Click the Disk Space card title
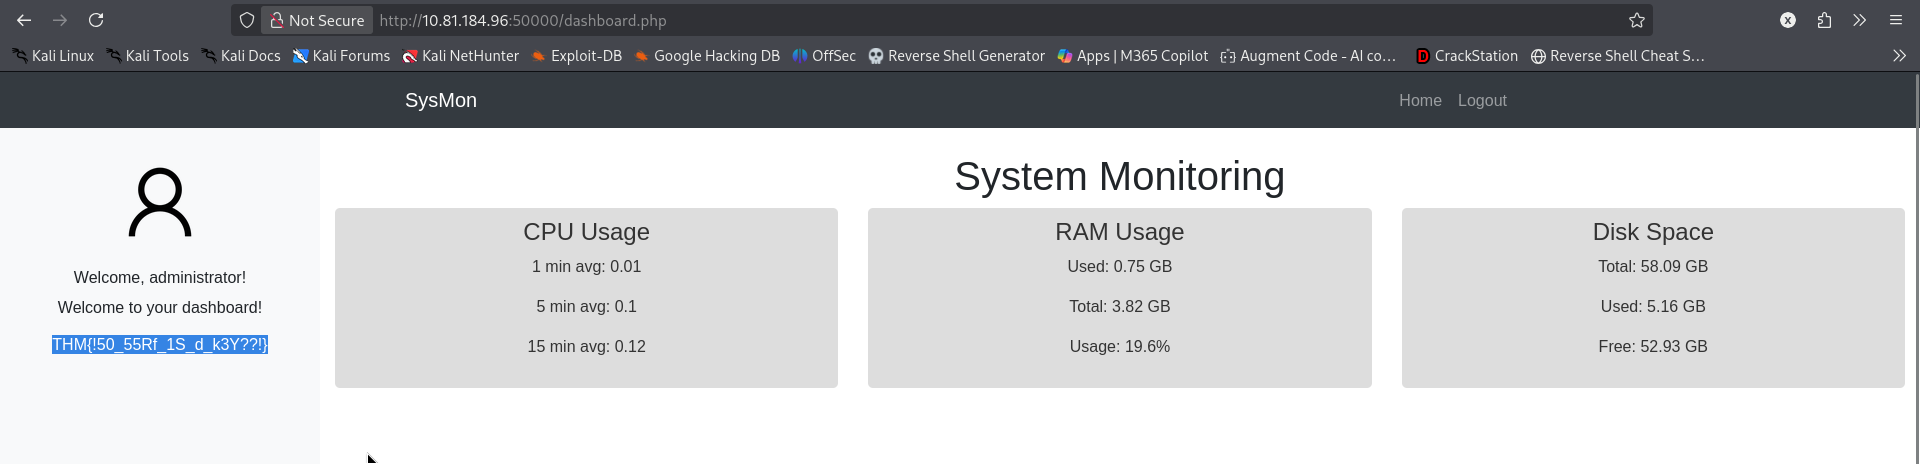 click(x=1653, y=232)
